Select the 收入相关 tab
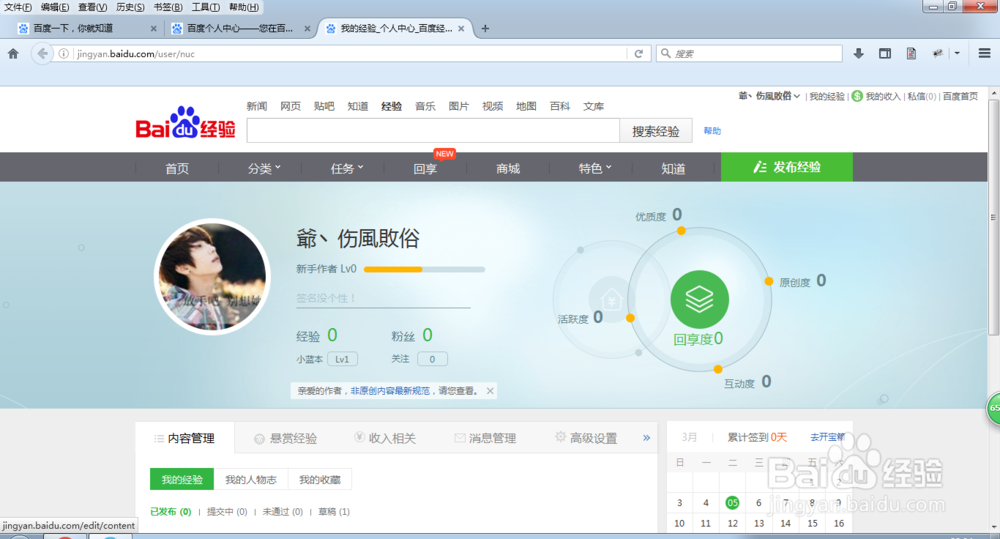Screen dimensions: 1000x539 tap(385, 438)
